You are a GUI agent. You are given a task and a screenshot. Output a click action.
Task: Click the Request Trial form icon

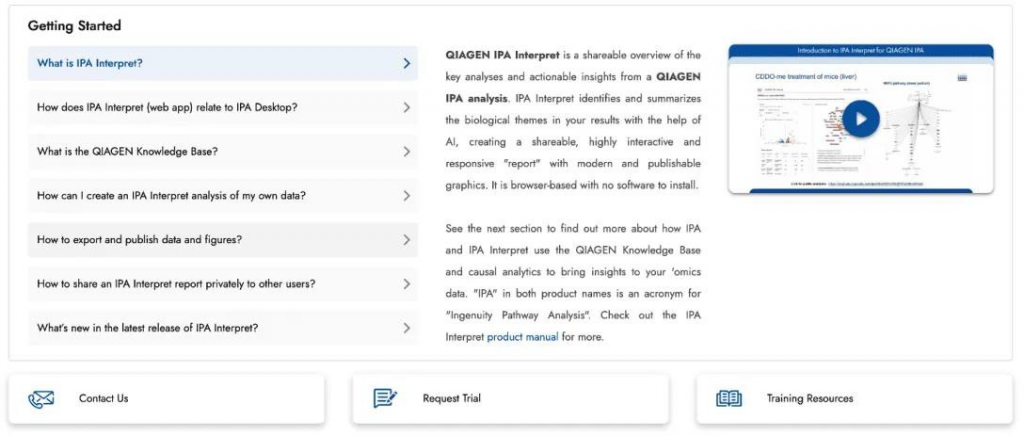point(385,398)
